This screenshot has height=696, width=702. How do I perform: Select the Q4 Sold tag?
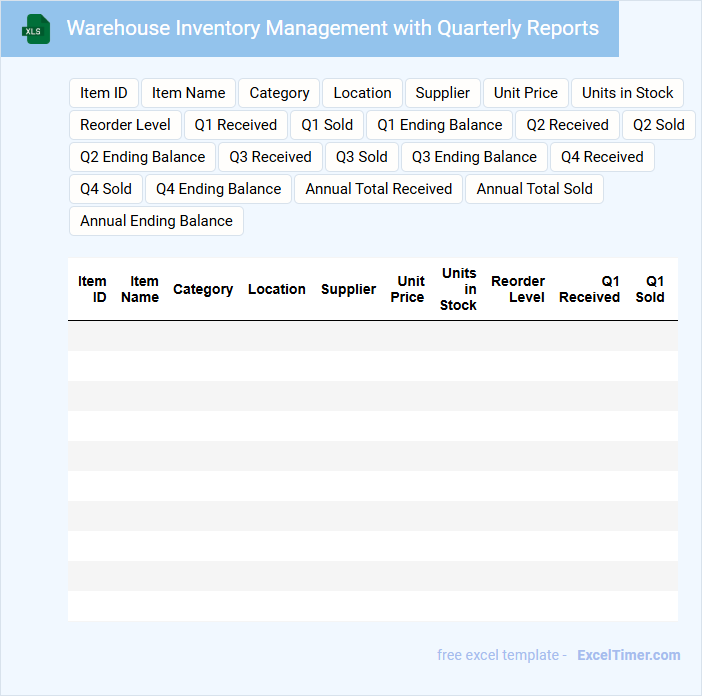pyautogui.click(x=105, y=189)
